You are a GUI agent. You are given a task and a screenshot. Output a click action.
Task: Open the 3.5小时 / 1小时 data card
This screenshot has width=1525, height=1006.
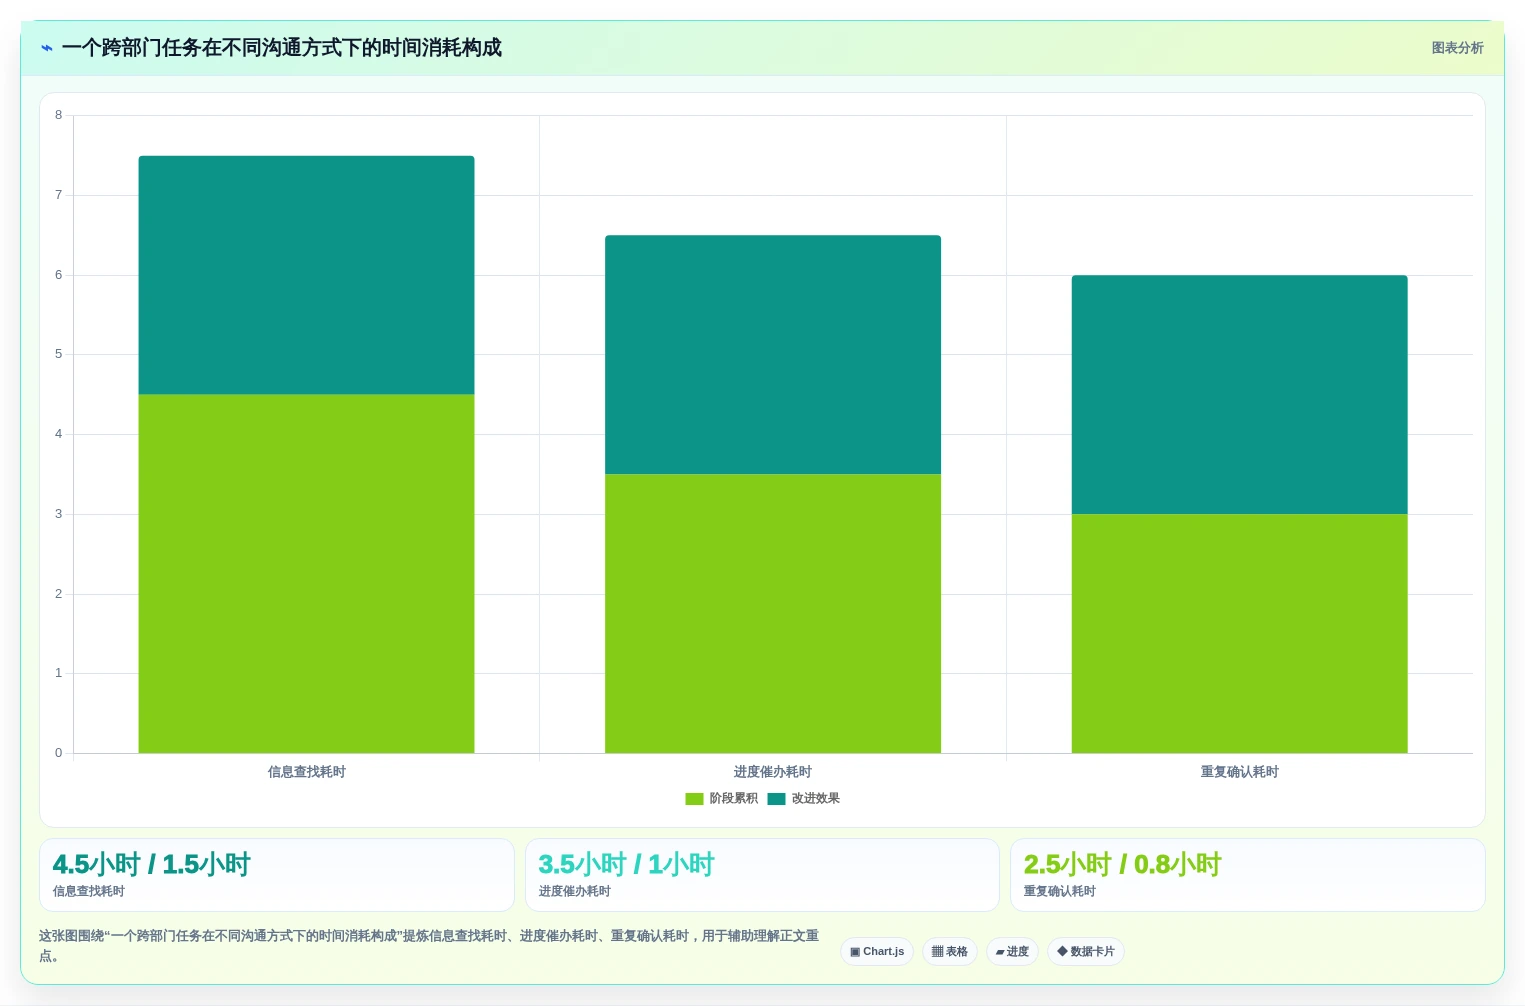[x=762, y=875]
